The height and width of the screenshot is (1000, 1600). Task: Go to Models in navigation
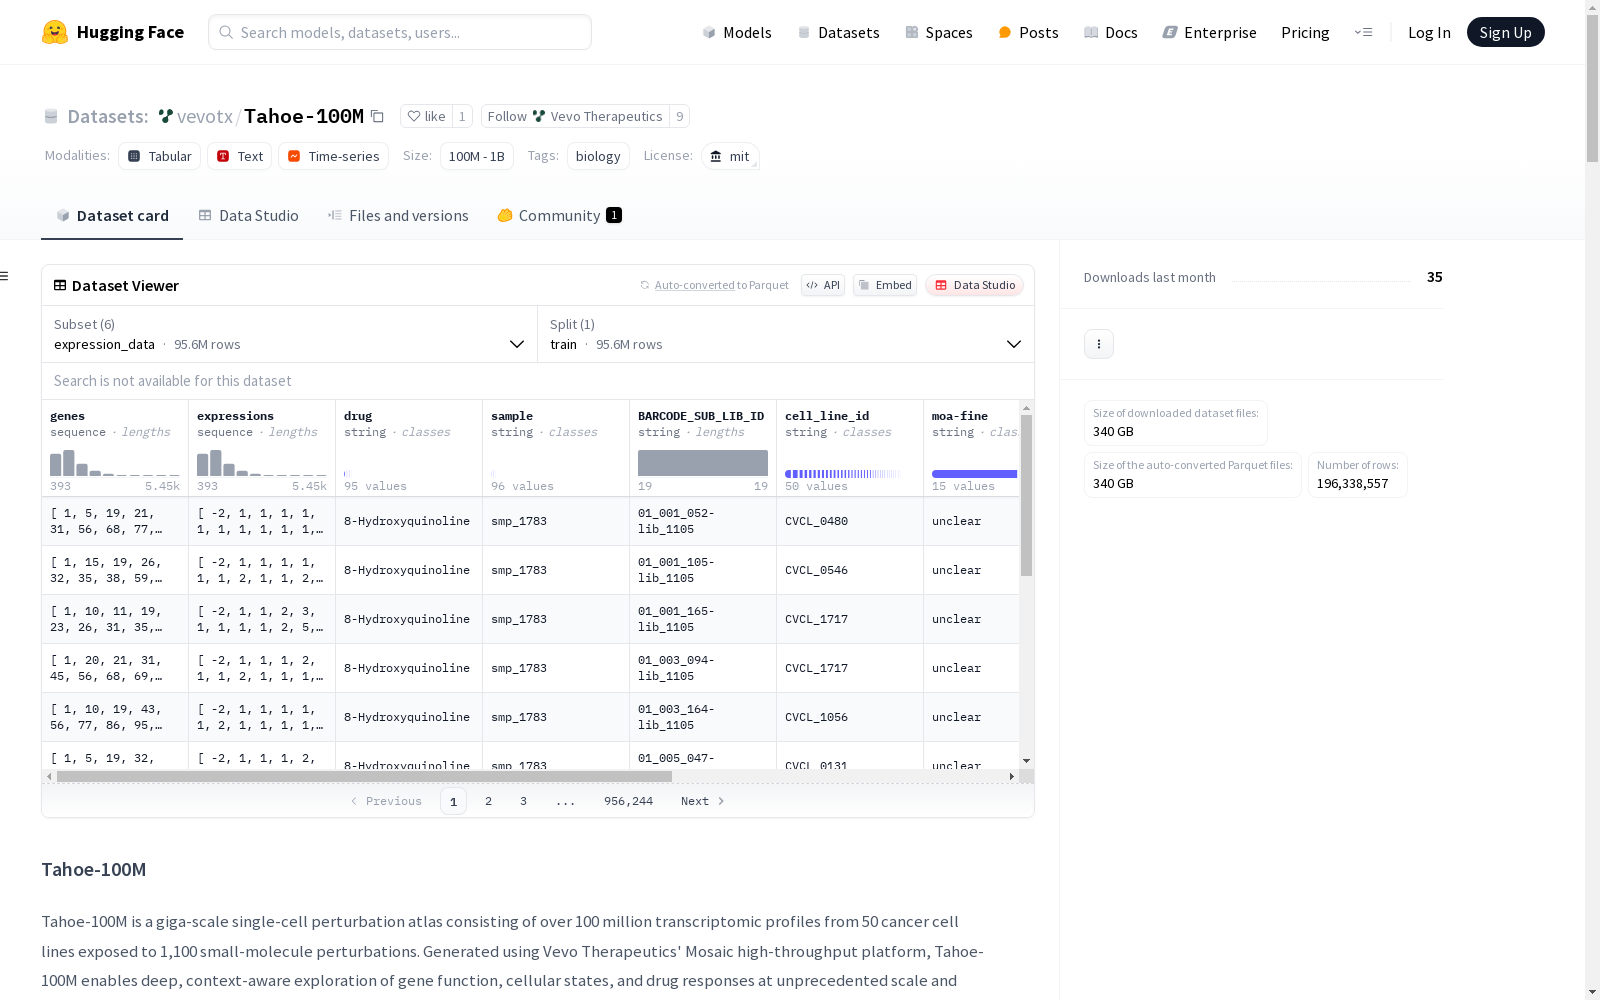tap(737, 32)
